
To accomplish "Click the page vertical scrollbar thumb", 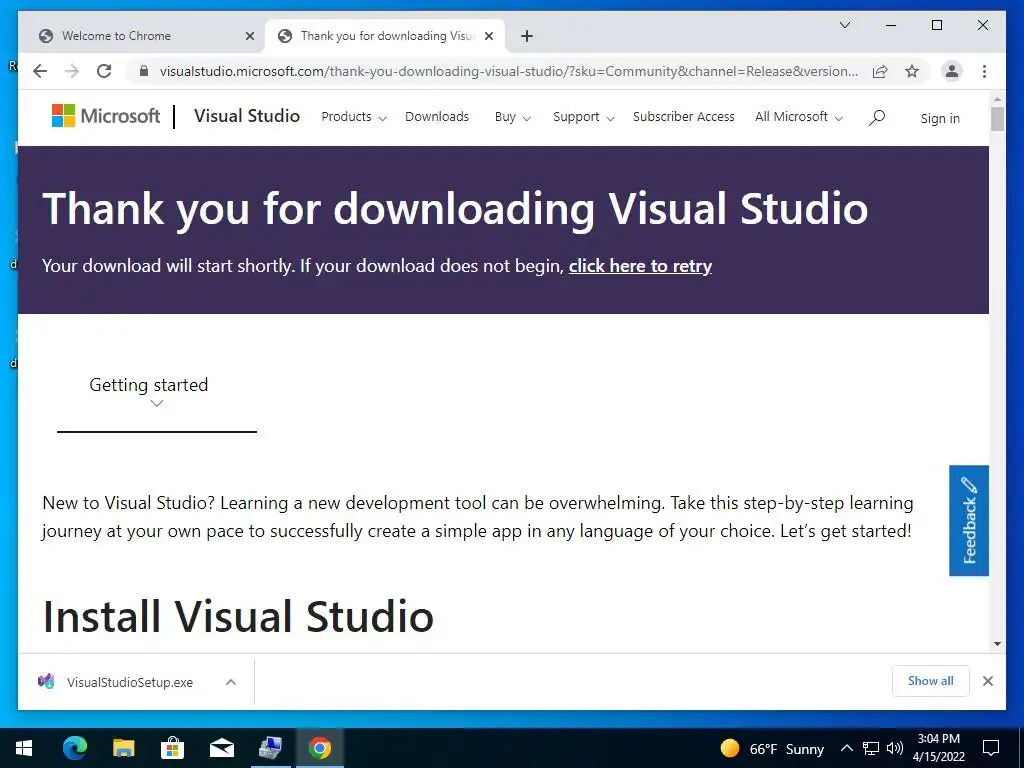I will click(x=997, y=119).
